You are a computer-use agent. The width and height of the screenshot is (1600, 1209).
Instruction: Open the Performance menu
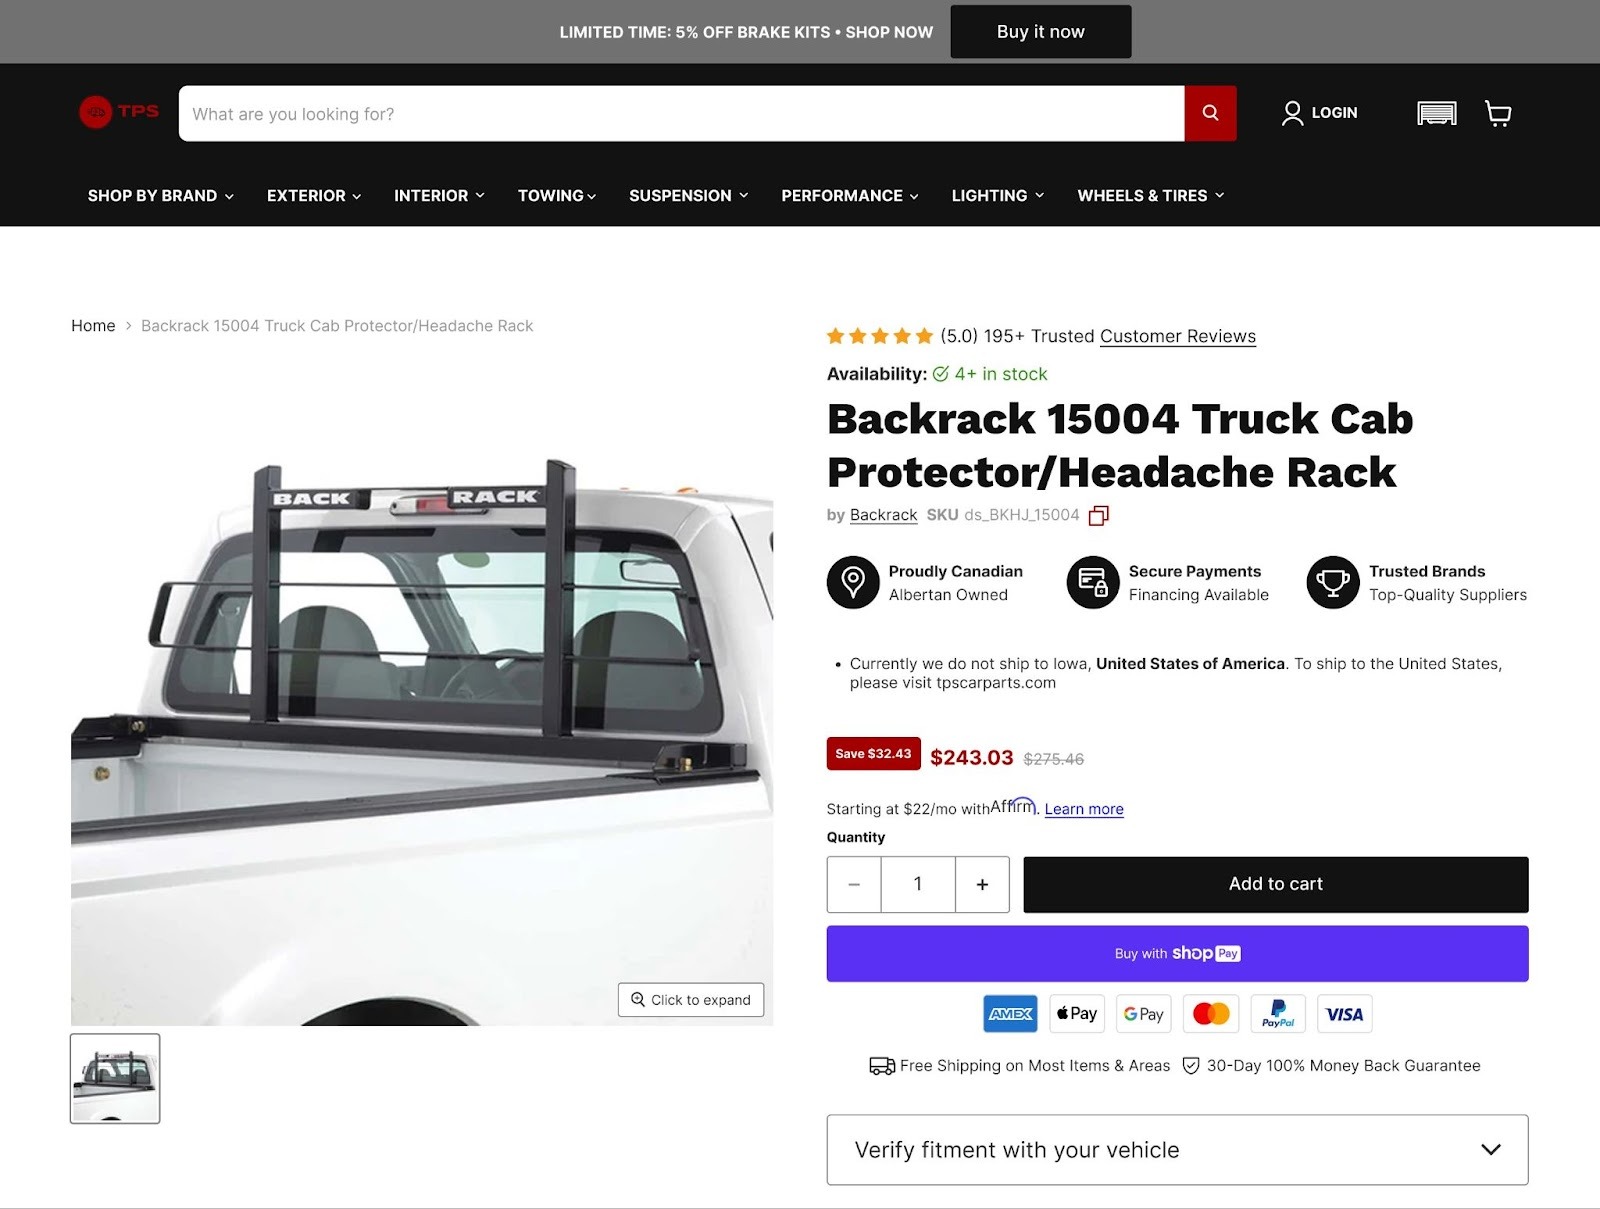pos(850,196)
